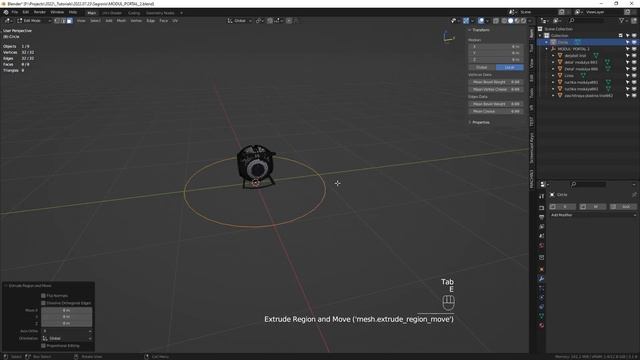The image size is (640, 360).
Task: Open the Window menu
Action: point(57,12)
